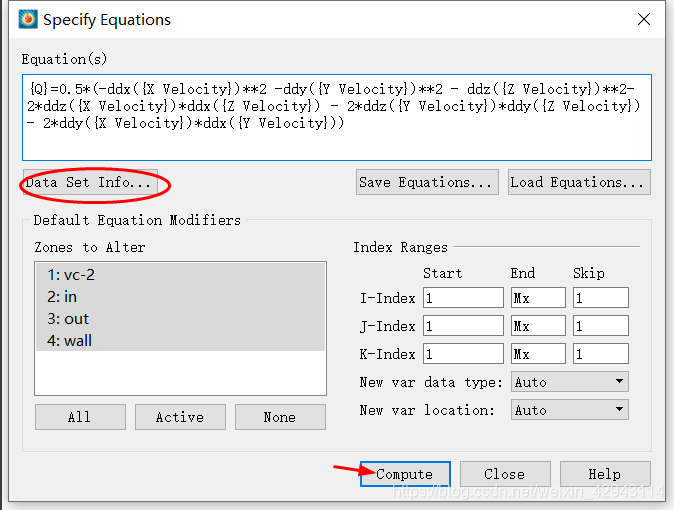This screenshot has height=510, width=674.
Task: Open the Data Set Info dialog
Action: (90, 182)
